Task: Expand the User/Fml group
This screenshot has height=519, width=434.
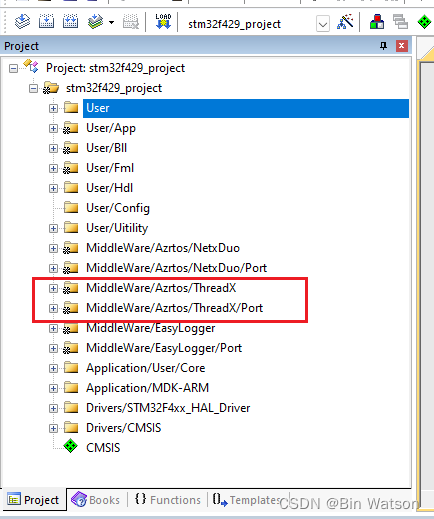Action: pos(53,168)
